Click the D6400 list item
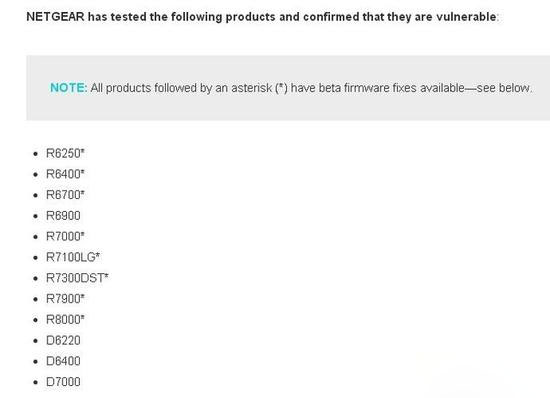550x398 pixels. (x=63, y=361)
